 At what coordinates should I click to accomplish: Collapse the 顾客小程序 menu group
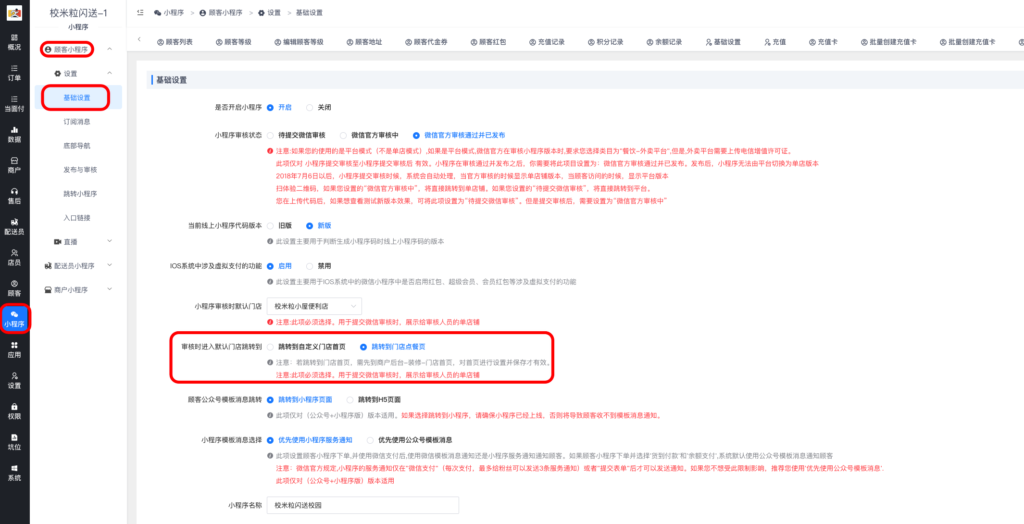click(109, 49)
